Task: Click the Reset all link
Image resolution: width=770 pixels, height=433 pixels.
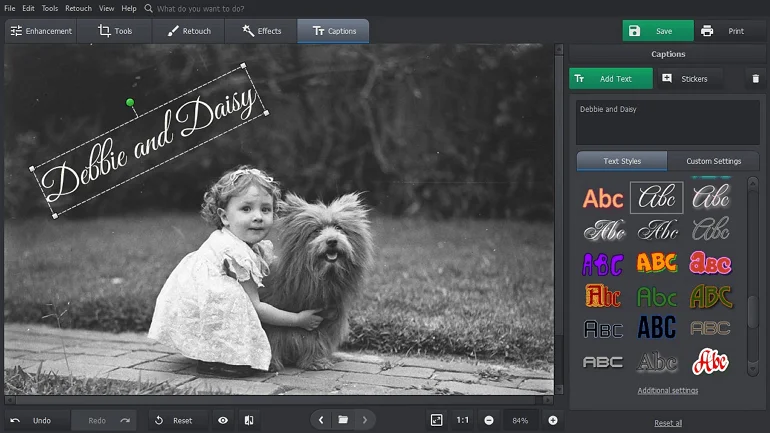Action: click(x=668, y=423)
